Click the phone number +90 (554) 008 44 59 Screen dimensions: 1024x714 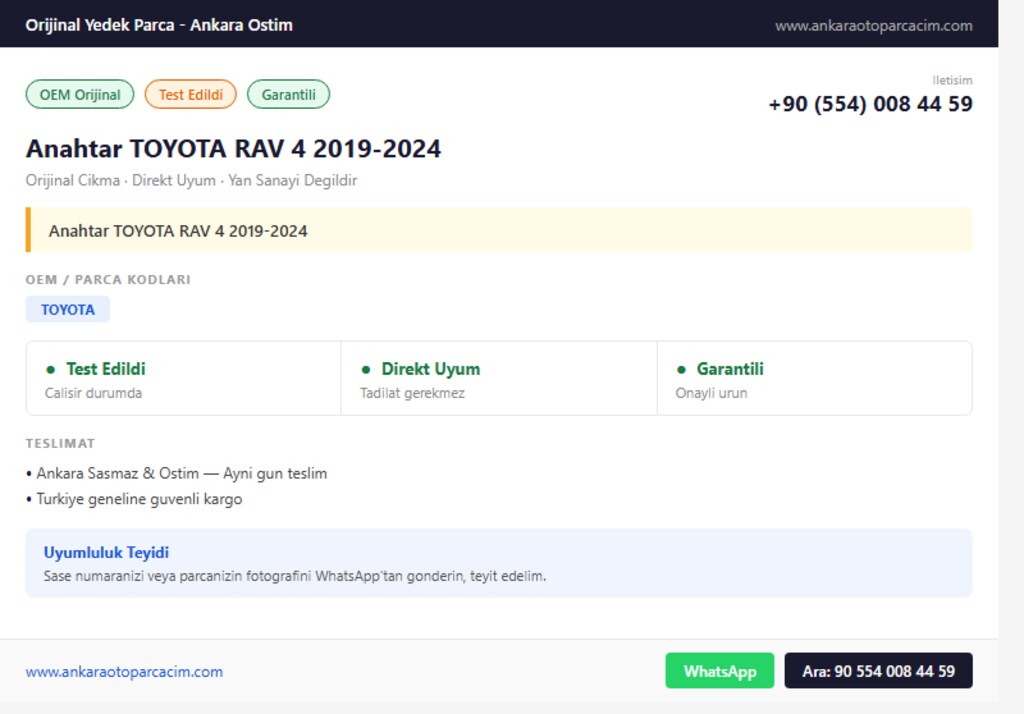pyautogui.click(x=871, y=104)
